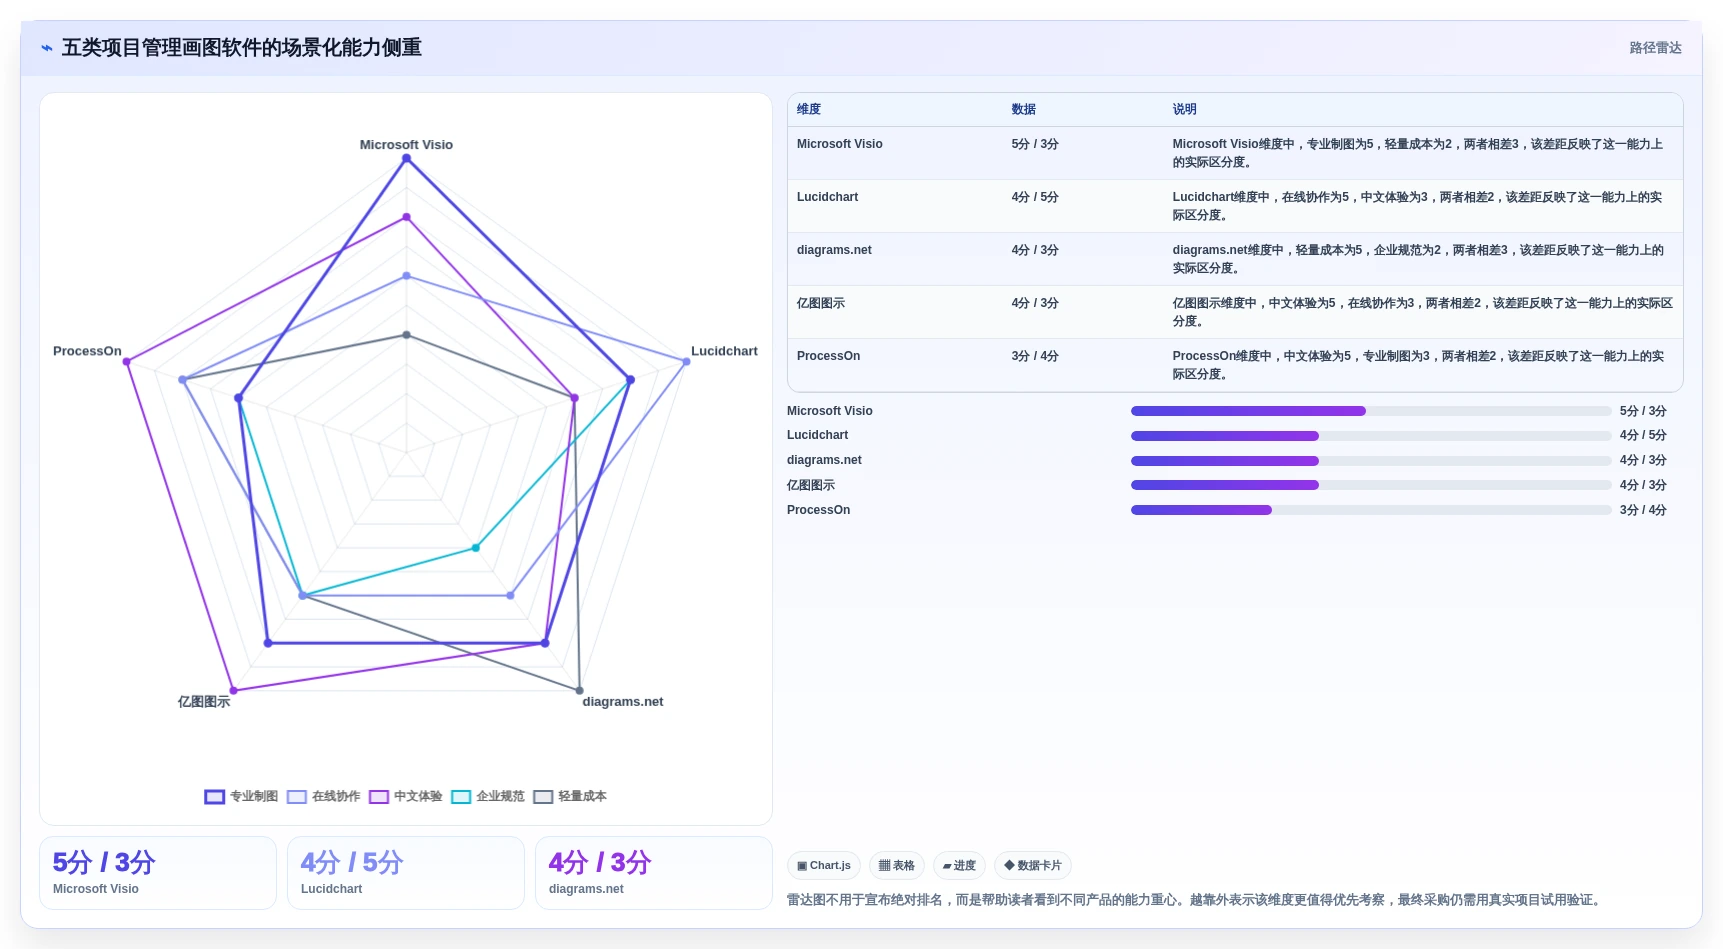Click the page title 五类项目管理画图软件的场景化能力侧重
Screen dimensions: 1723x949
242,48
